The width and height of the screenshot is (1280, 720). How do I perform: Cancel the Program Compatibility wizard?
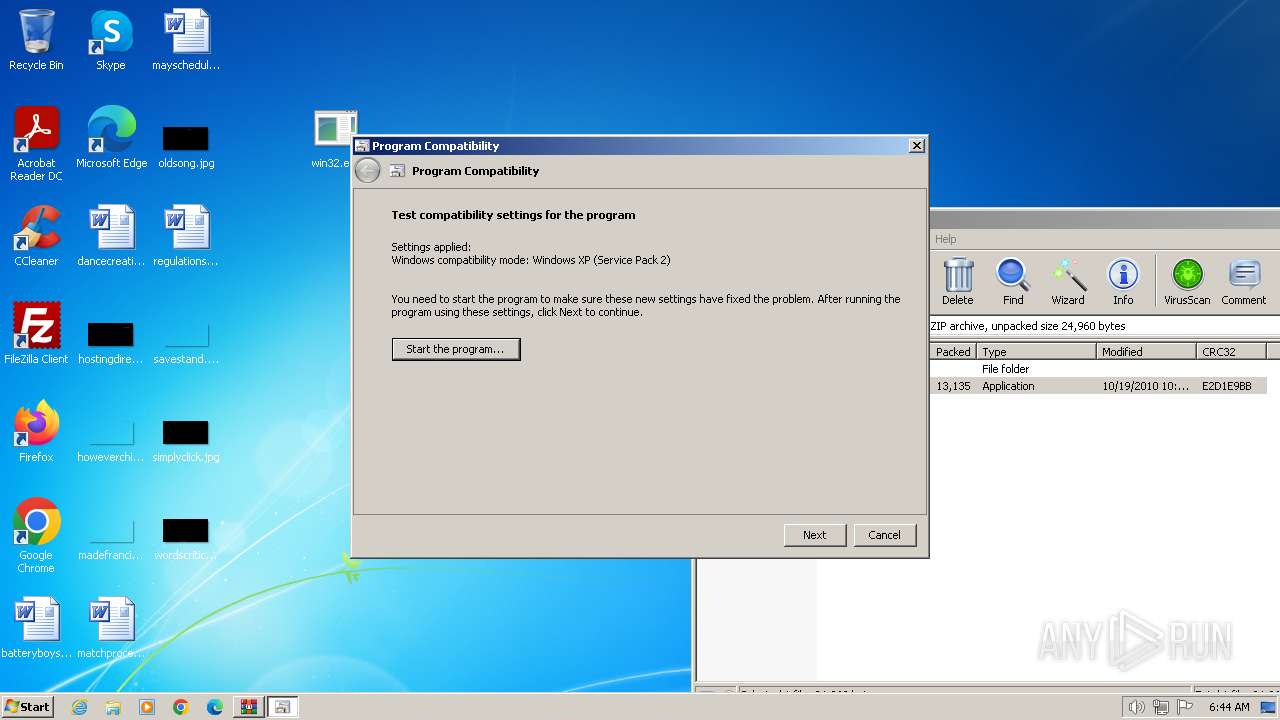click(885, 535)
